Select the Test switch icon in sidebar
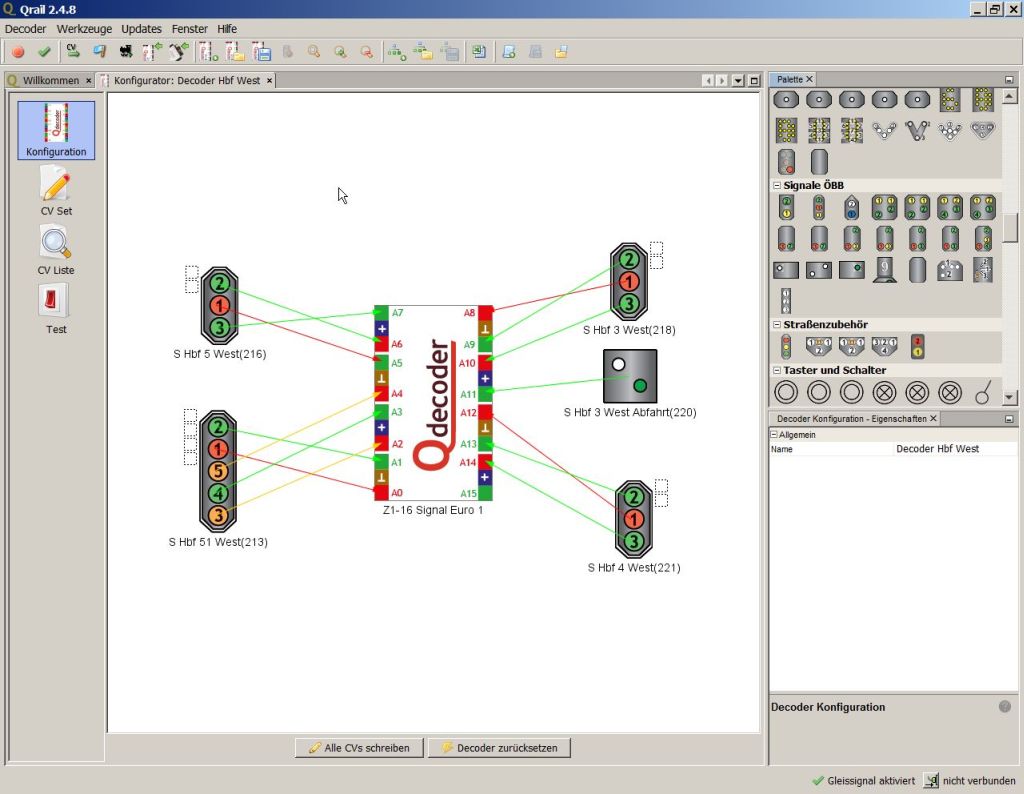The width and height of the screenshot is (1024, 794). (x=56, y=307)
